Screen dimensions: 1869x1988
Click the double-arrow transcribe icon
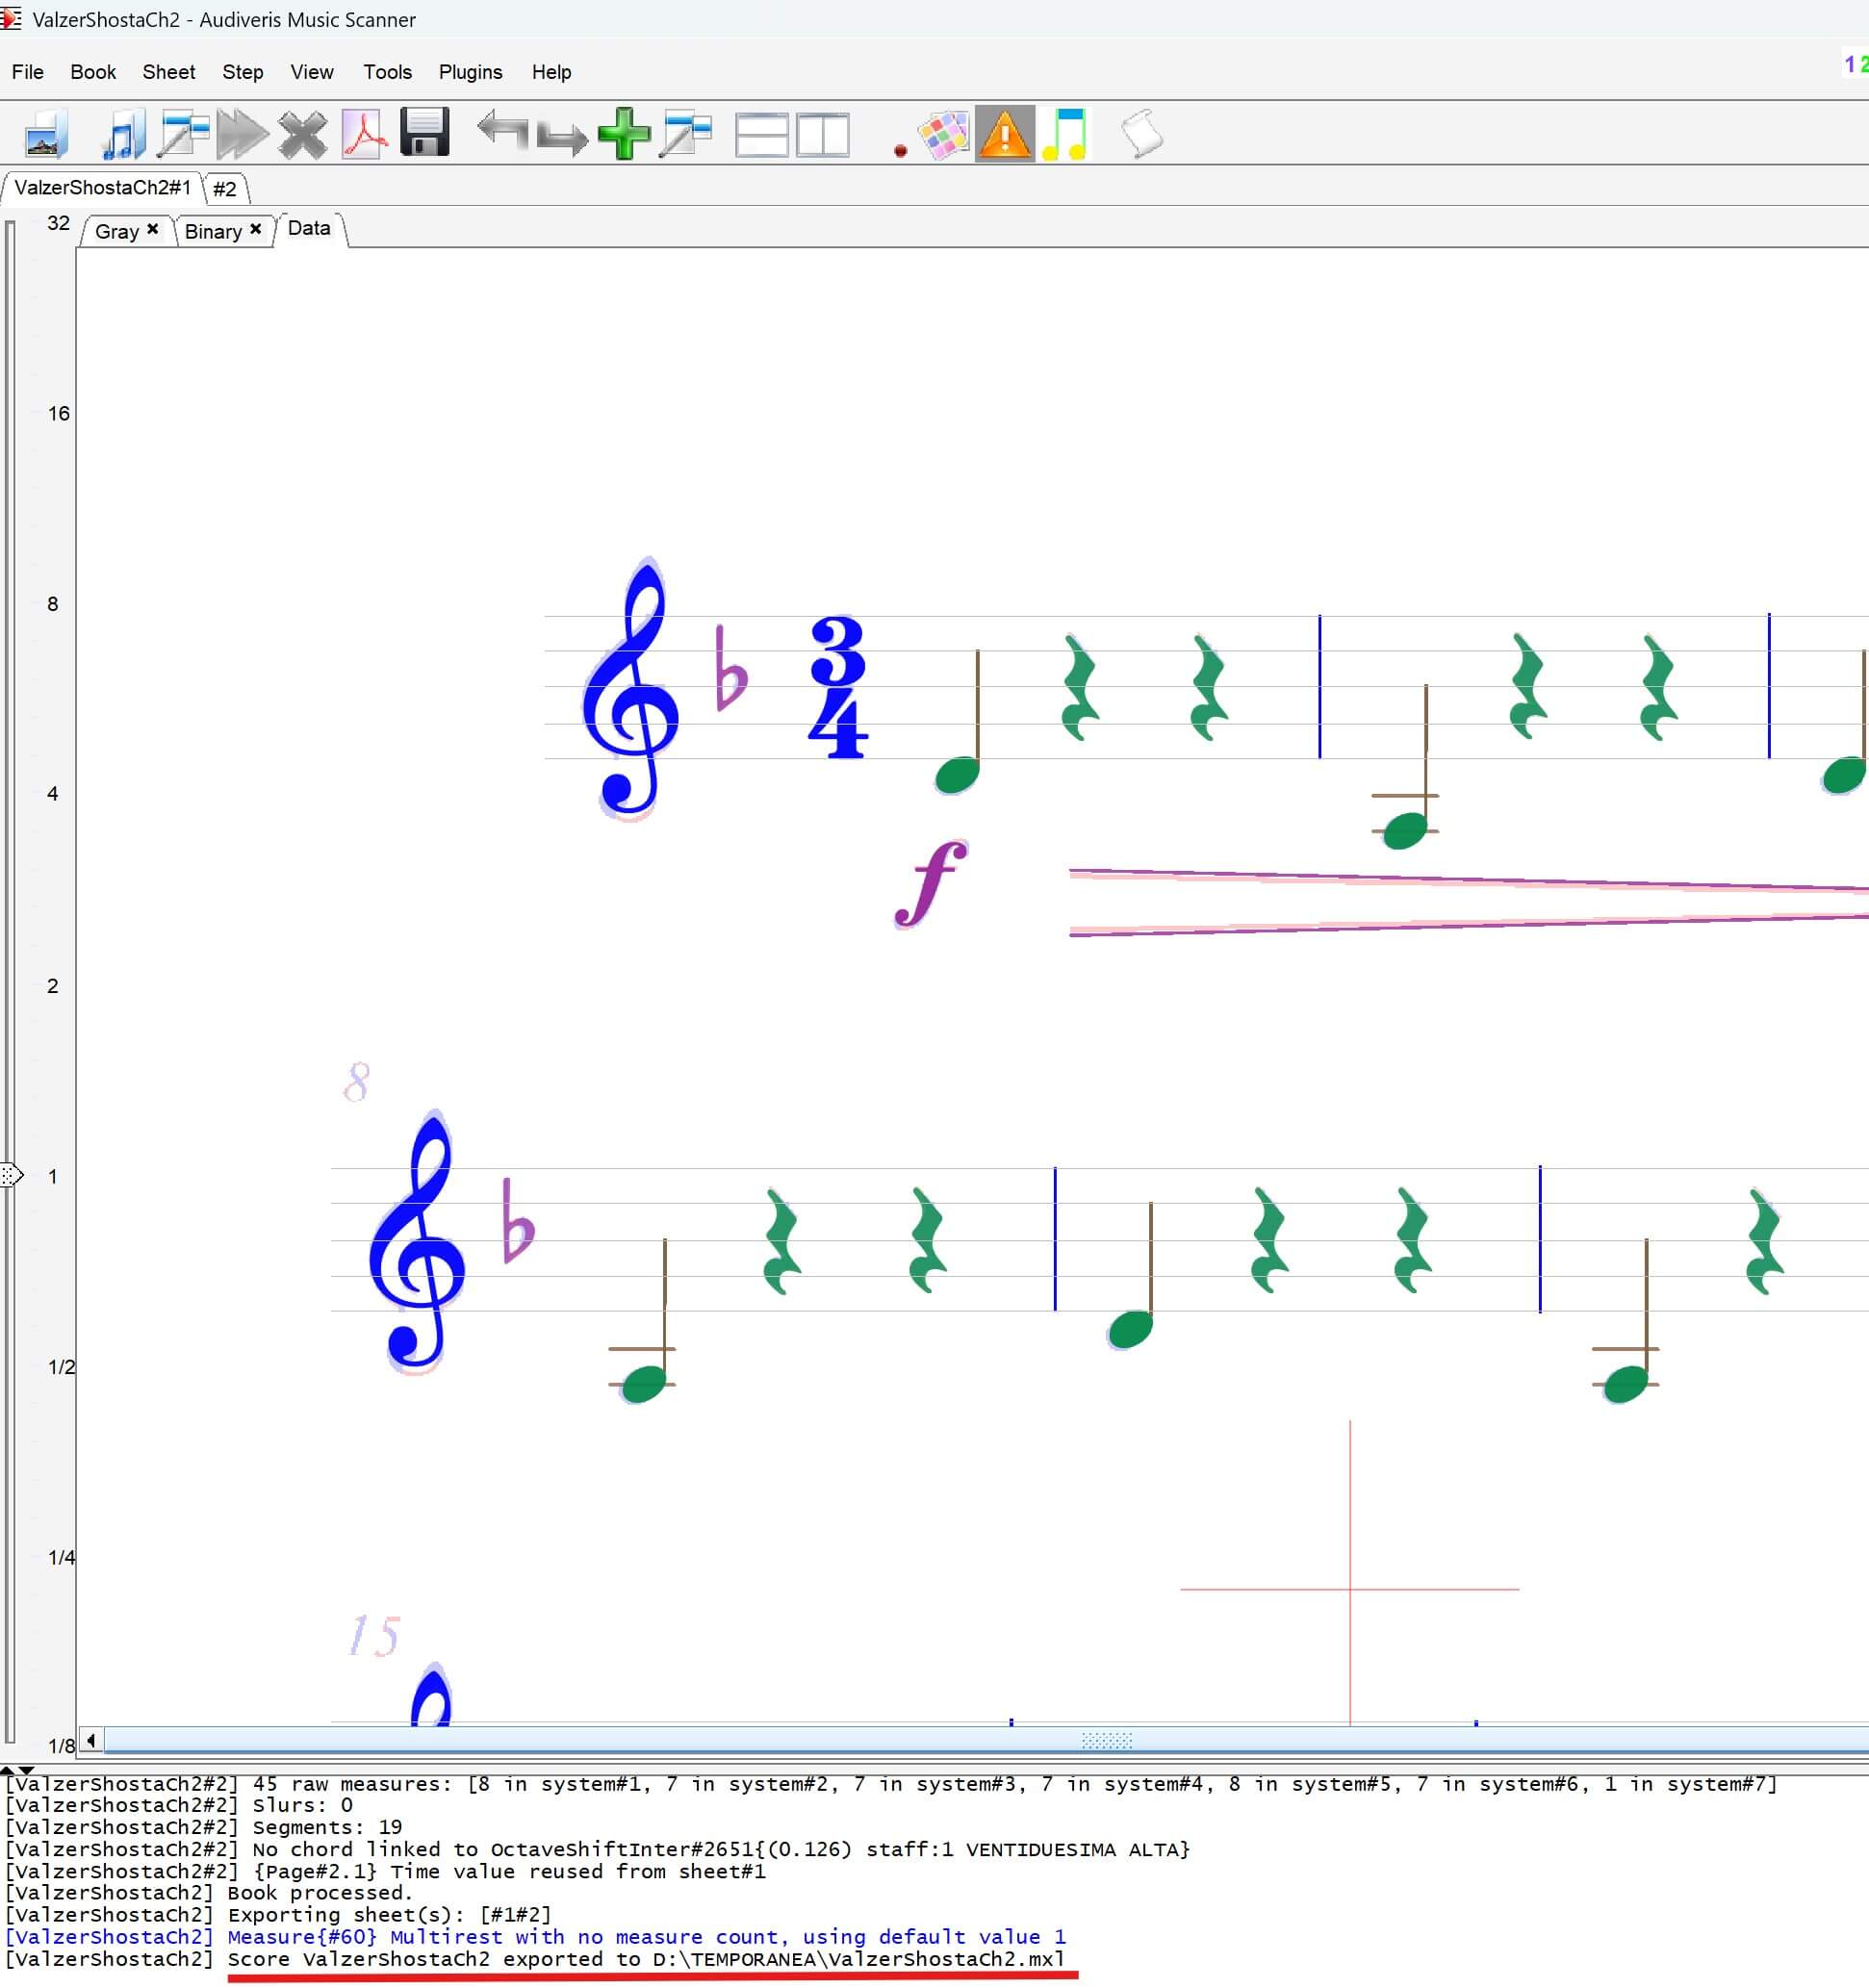point(242,135)
